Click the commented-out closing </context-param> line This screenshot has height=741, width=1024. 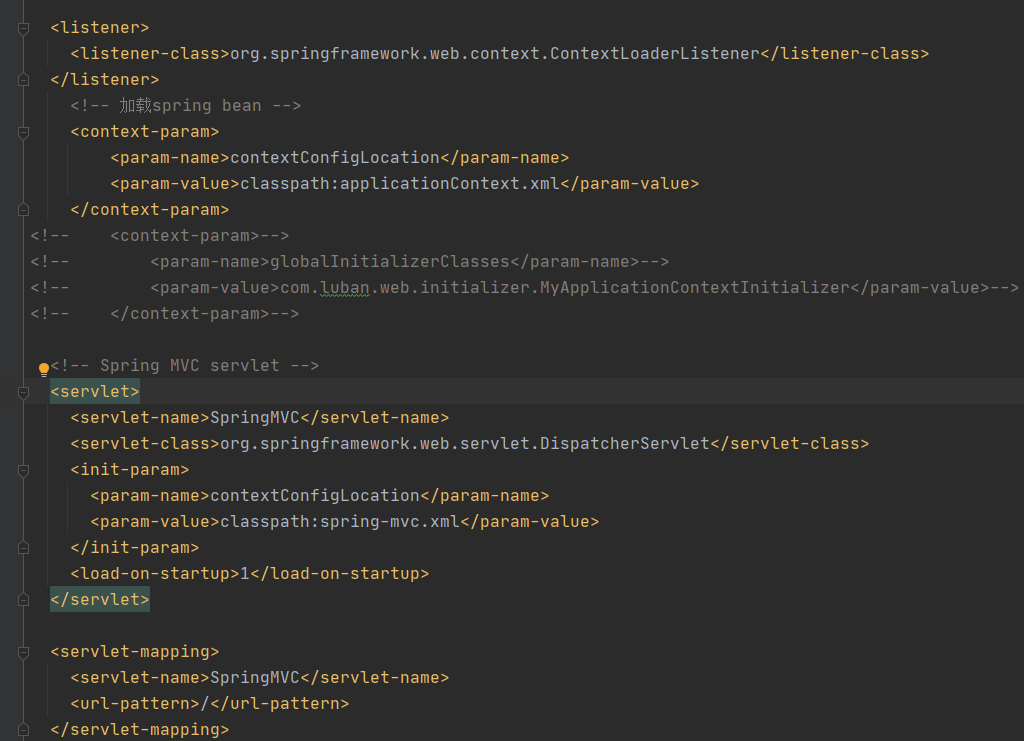(165, 313)
